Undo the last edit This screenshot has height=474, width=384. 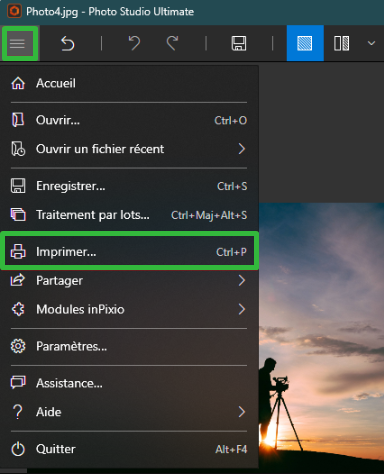click(134, 43)
